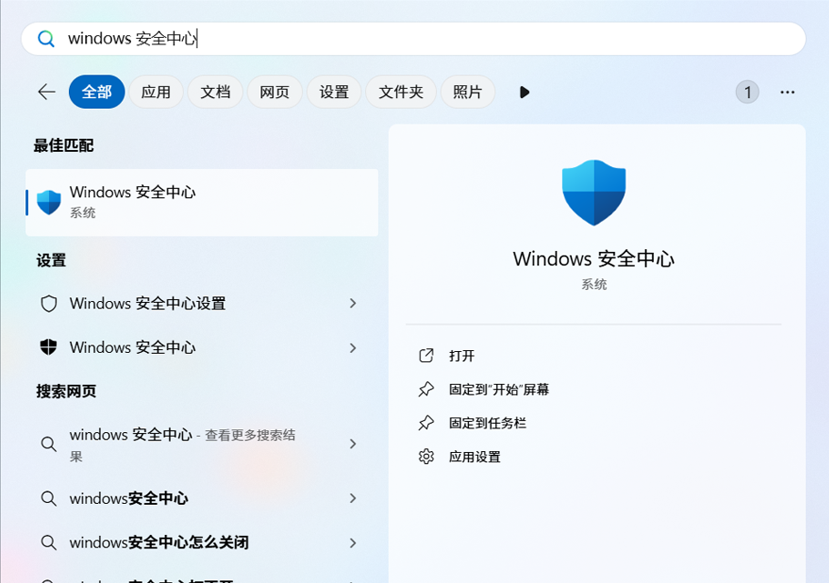Expand chevron for 查看更多搜索结果 web result
829x583 pixels.
353,444
